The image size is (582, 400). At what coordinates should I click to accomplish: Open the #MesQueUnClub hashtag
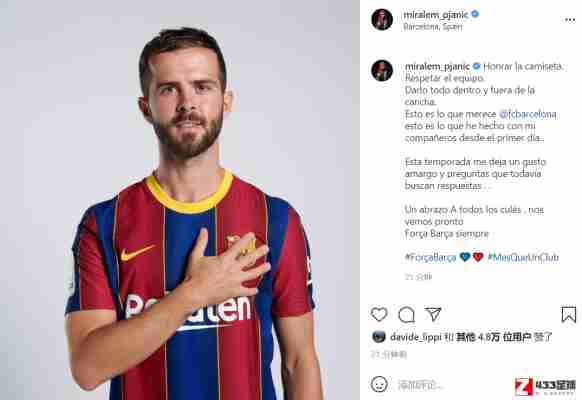[523, 257]
